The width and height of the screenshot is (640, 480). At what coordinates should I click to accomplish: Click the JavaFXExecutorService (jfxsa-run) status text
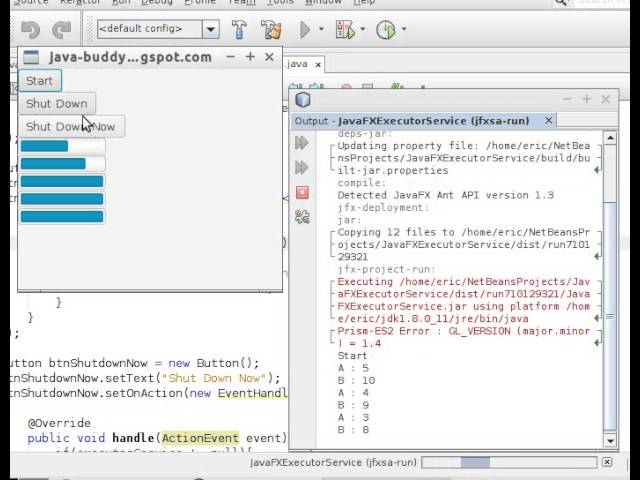click(x=333, y=462)
